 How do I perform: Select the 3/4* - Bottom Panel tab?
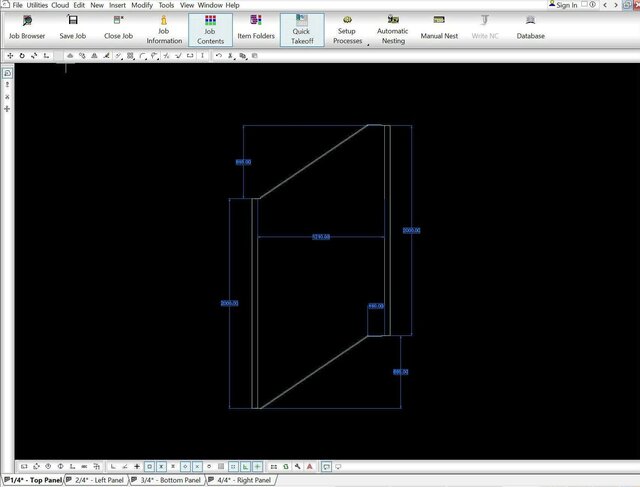pyautogui.click(x=168, y=480)
